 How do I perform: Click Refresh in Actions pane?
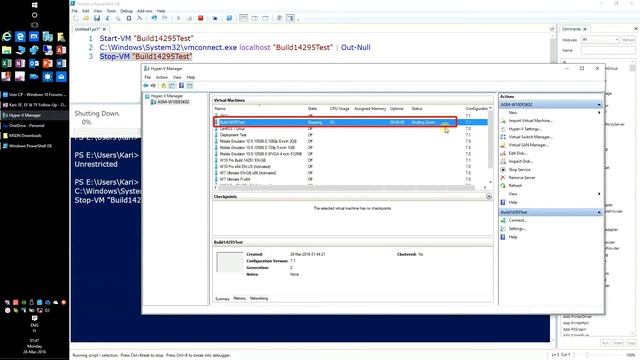pos(515,186)
